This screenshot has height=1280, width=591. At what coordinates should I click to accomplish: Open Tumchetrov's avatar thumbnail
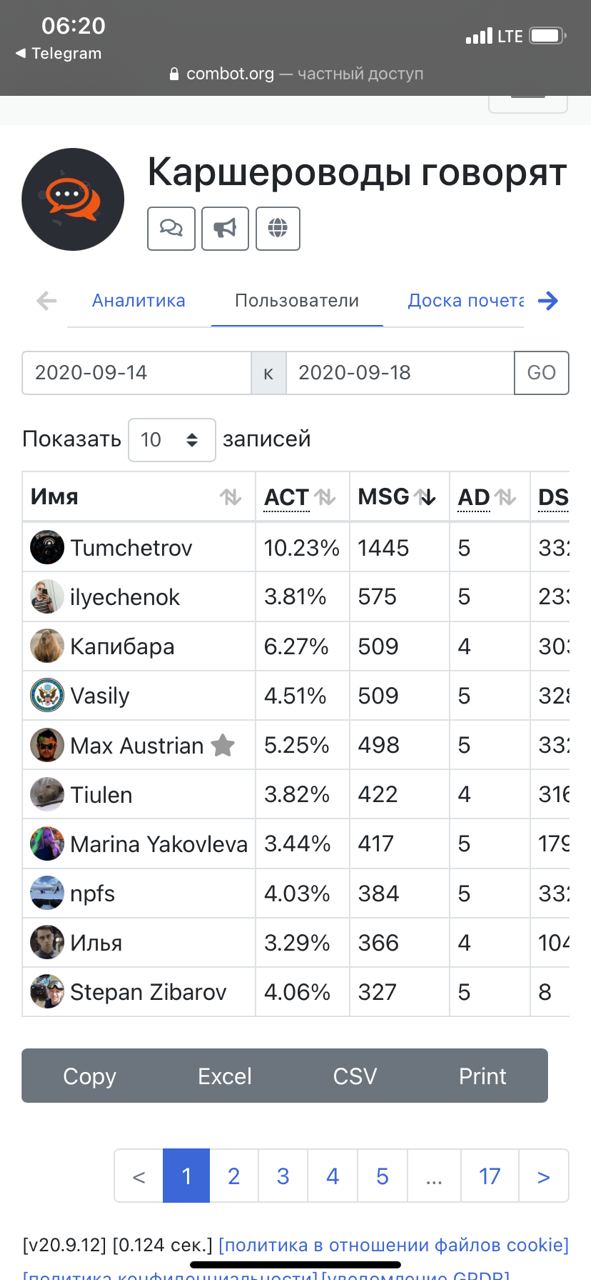tap(47, 547)
